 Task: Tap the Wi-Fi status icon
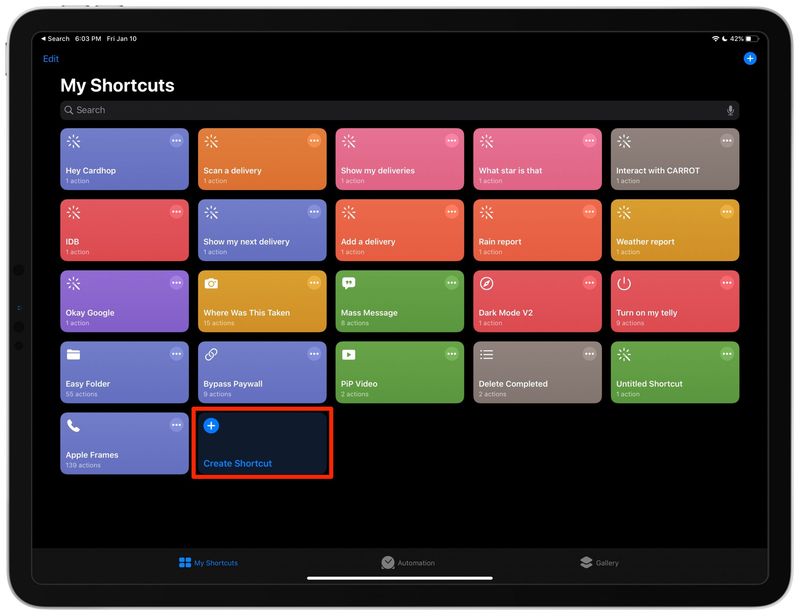(x=715, y=39)
